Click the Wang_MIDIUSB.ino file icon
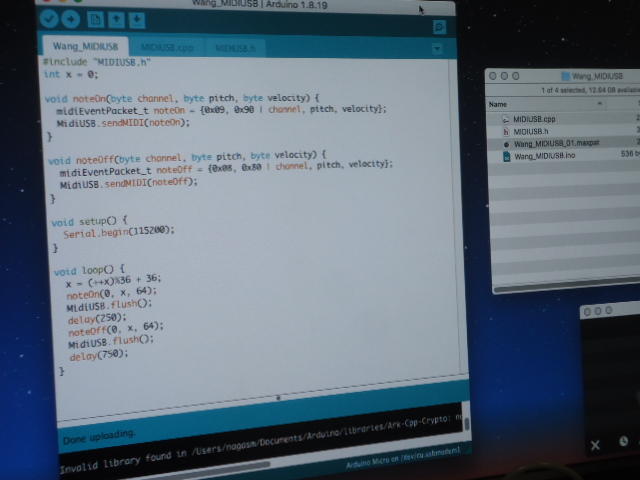Viewport: 640px width, 480px height. click(x=507, y=156)
